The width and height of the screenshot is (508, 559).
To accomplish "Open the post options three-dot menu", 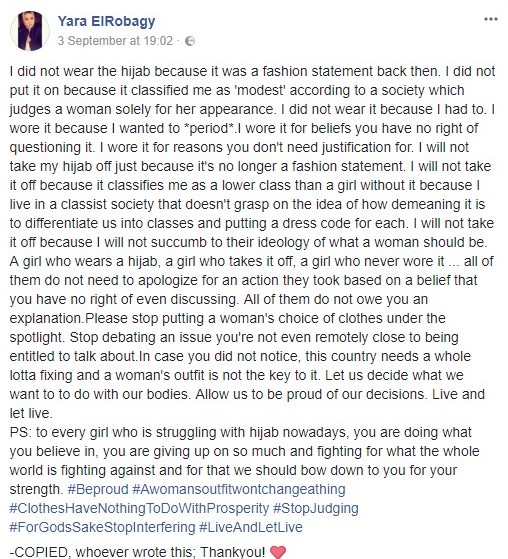I will point(491,19).
